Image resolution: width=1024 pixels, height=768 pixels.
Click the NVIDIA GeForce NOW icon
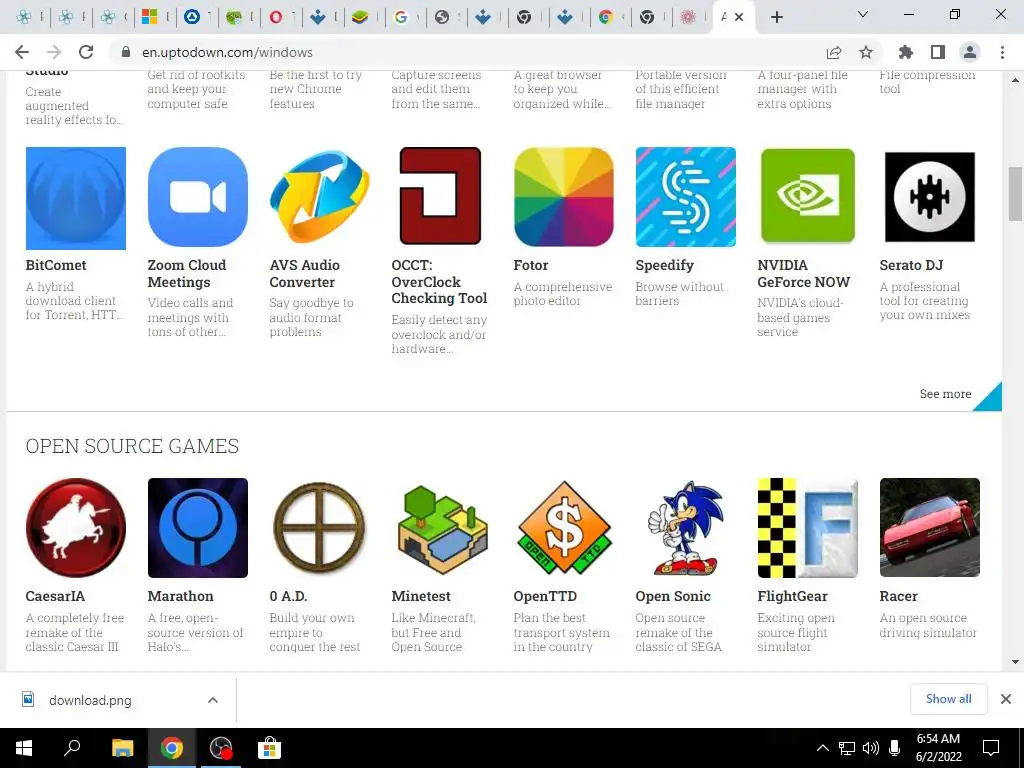click(x=808, y=196)
